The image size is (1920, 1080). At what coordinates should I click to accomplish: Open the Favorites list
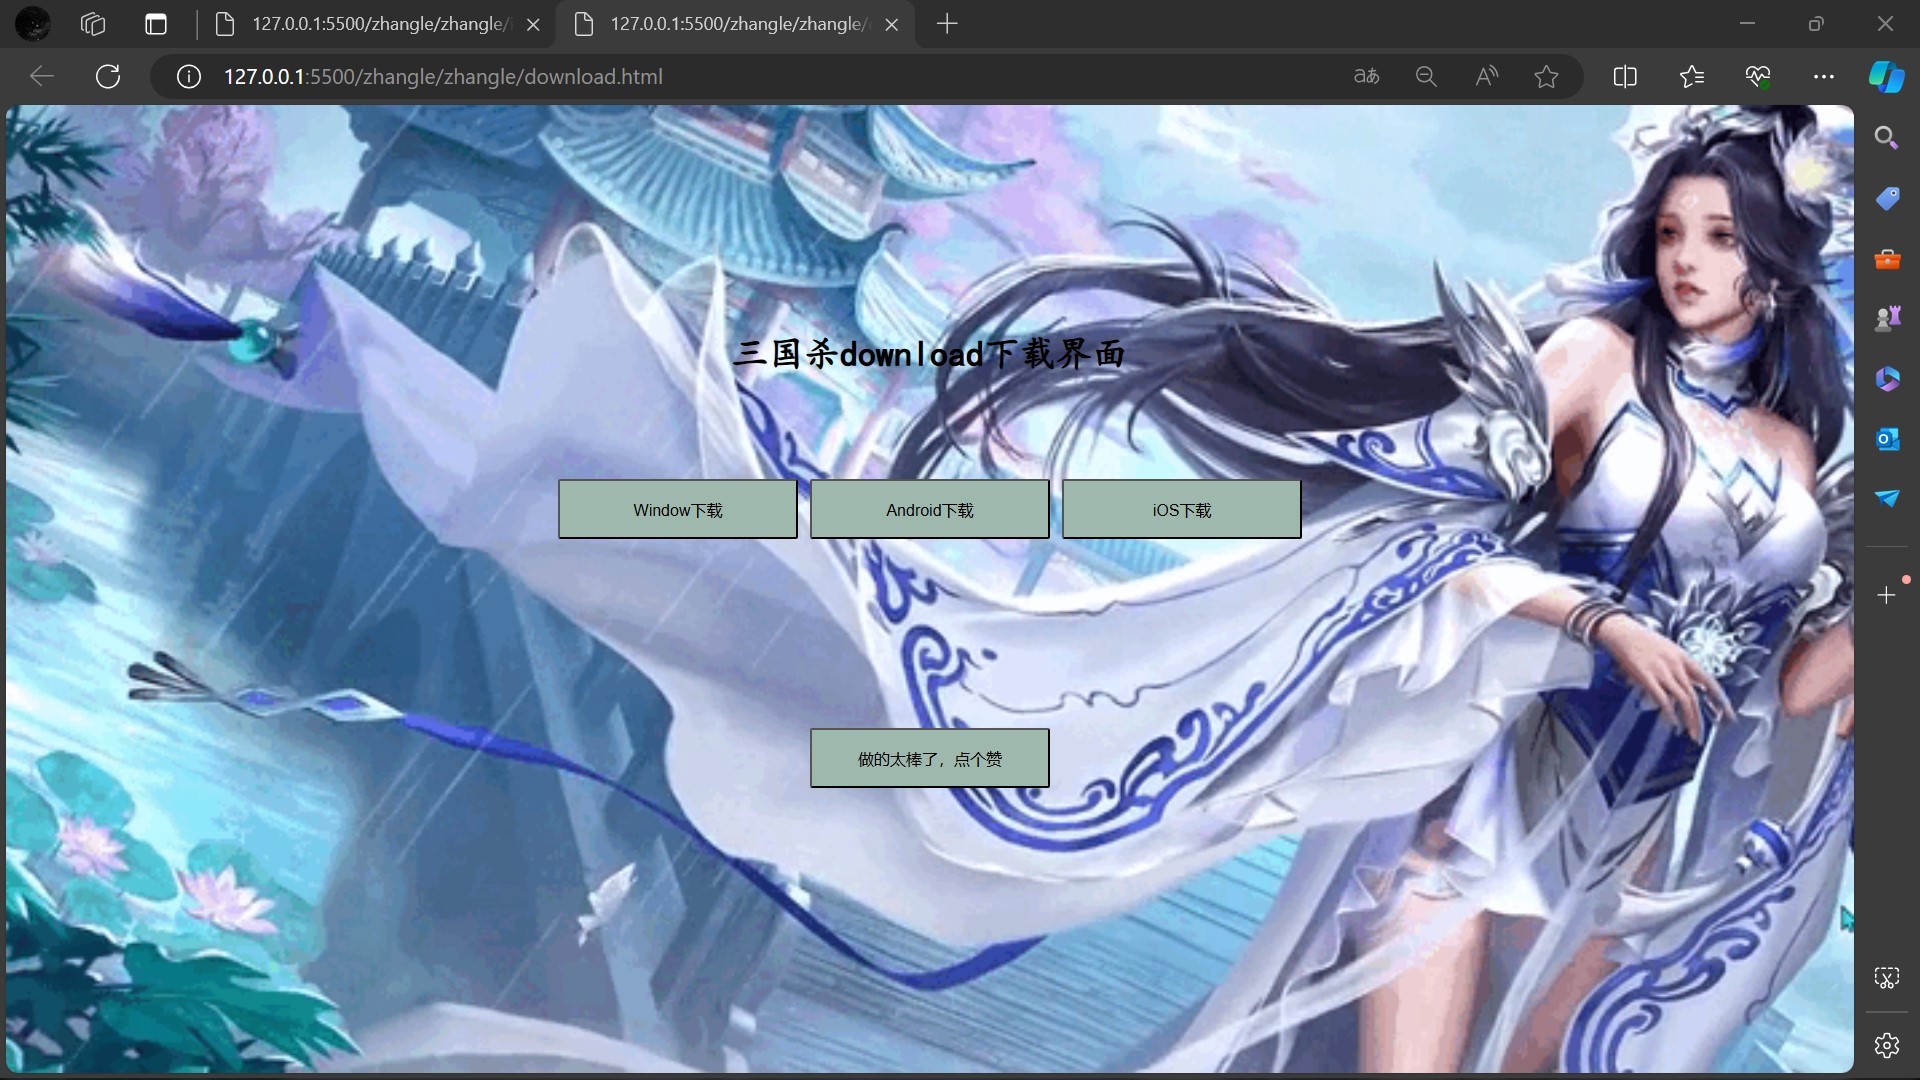tap(1692, 77)
